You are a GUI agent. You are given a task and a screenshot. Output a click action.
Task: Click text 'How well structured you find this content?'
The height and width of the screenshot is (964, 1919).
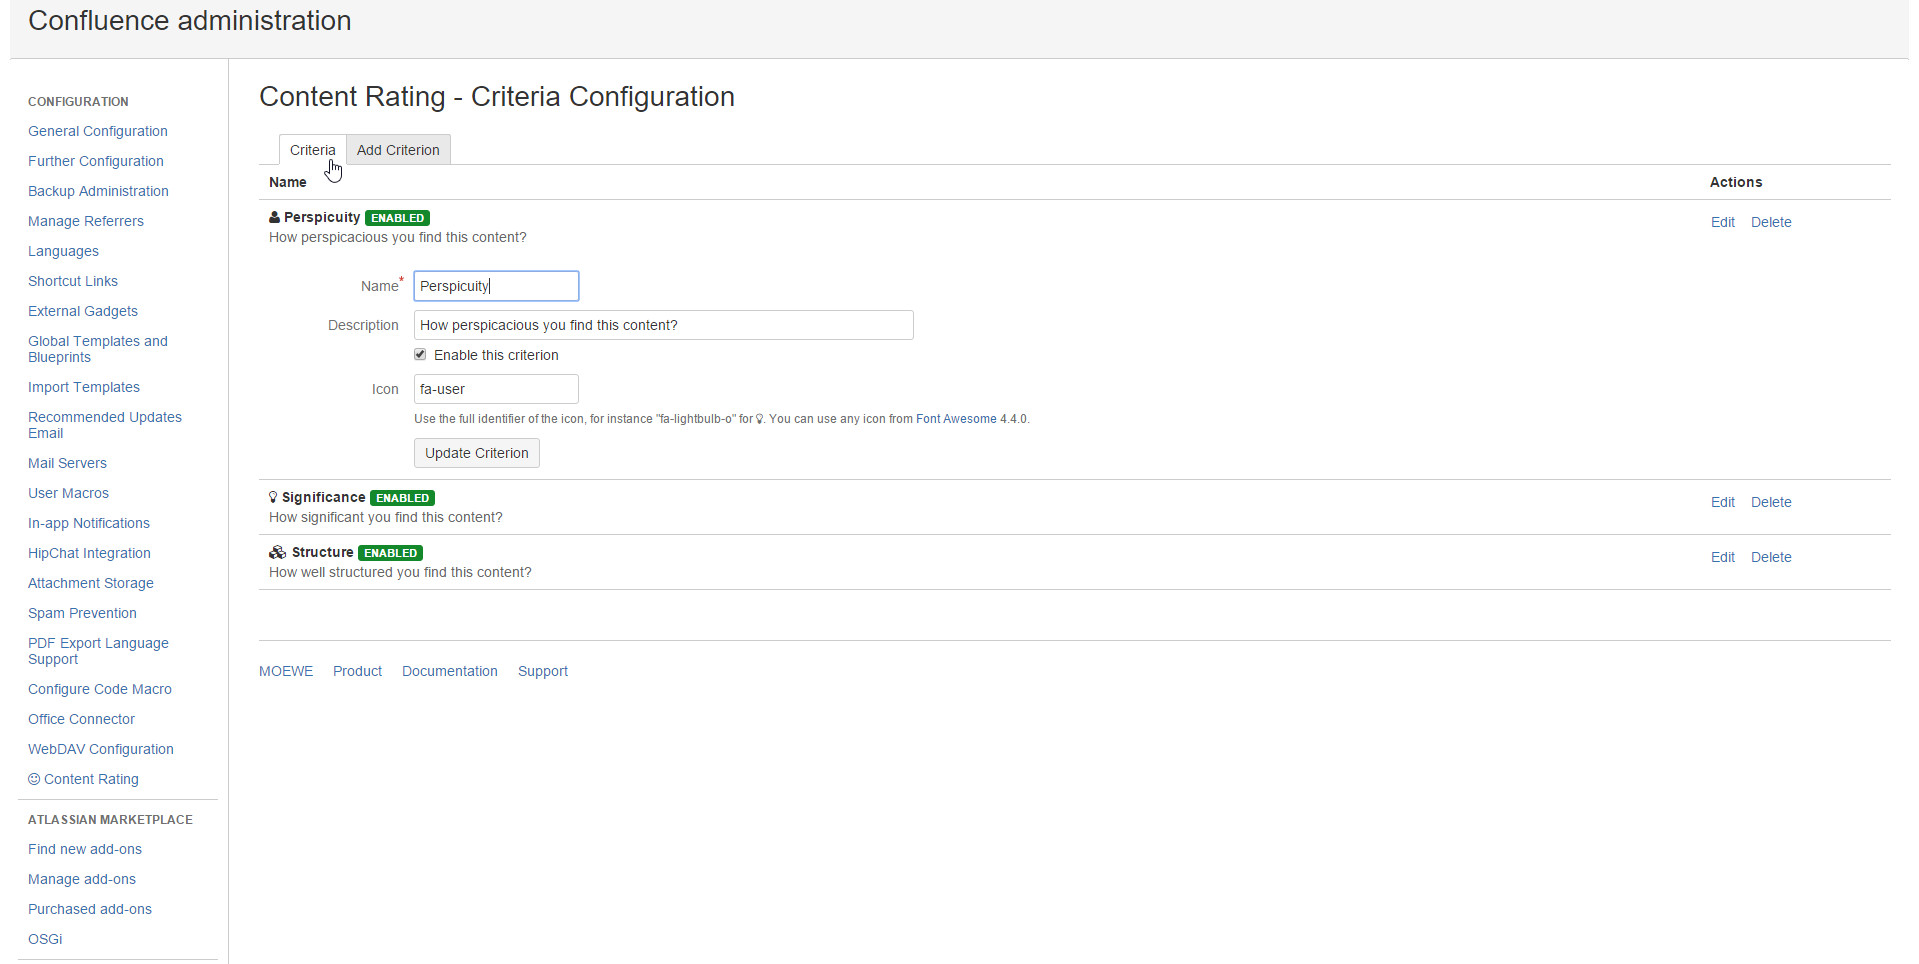tap(400, 572)
